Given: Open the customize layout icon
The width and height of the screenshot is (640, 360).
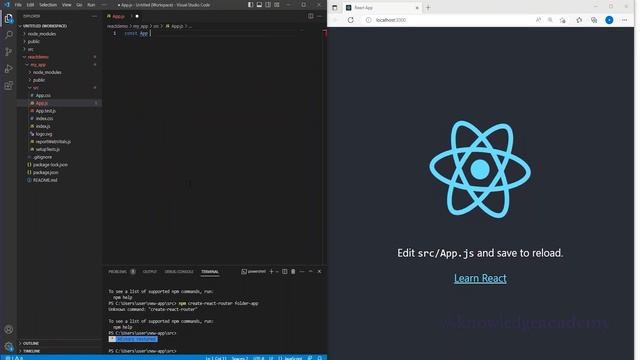Looking at the screenshot, I should coord(277,5).
